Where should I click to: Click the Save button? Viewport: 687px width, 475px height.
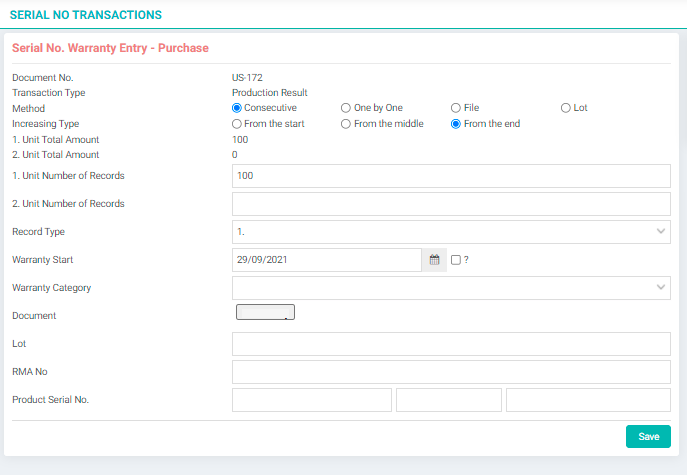(x=648, y=436)
